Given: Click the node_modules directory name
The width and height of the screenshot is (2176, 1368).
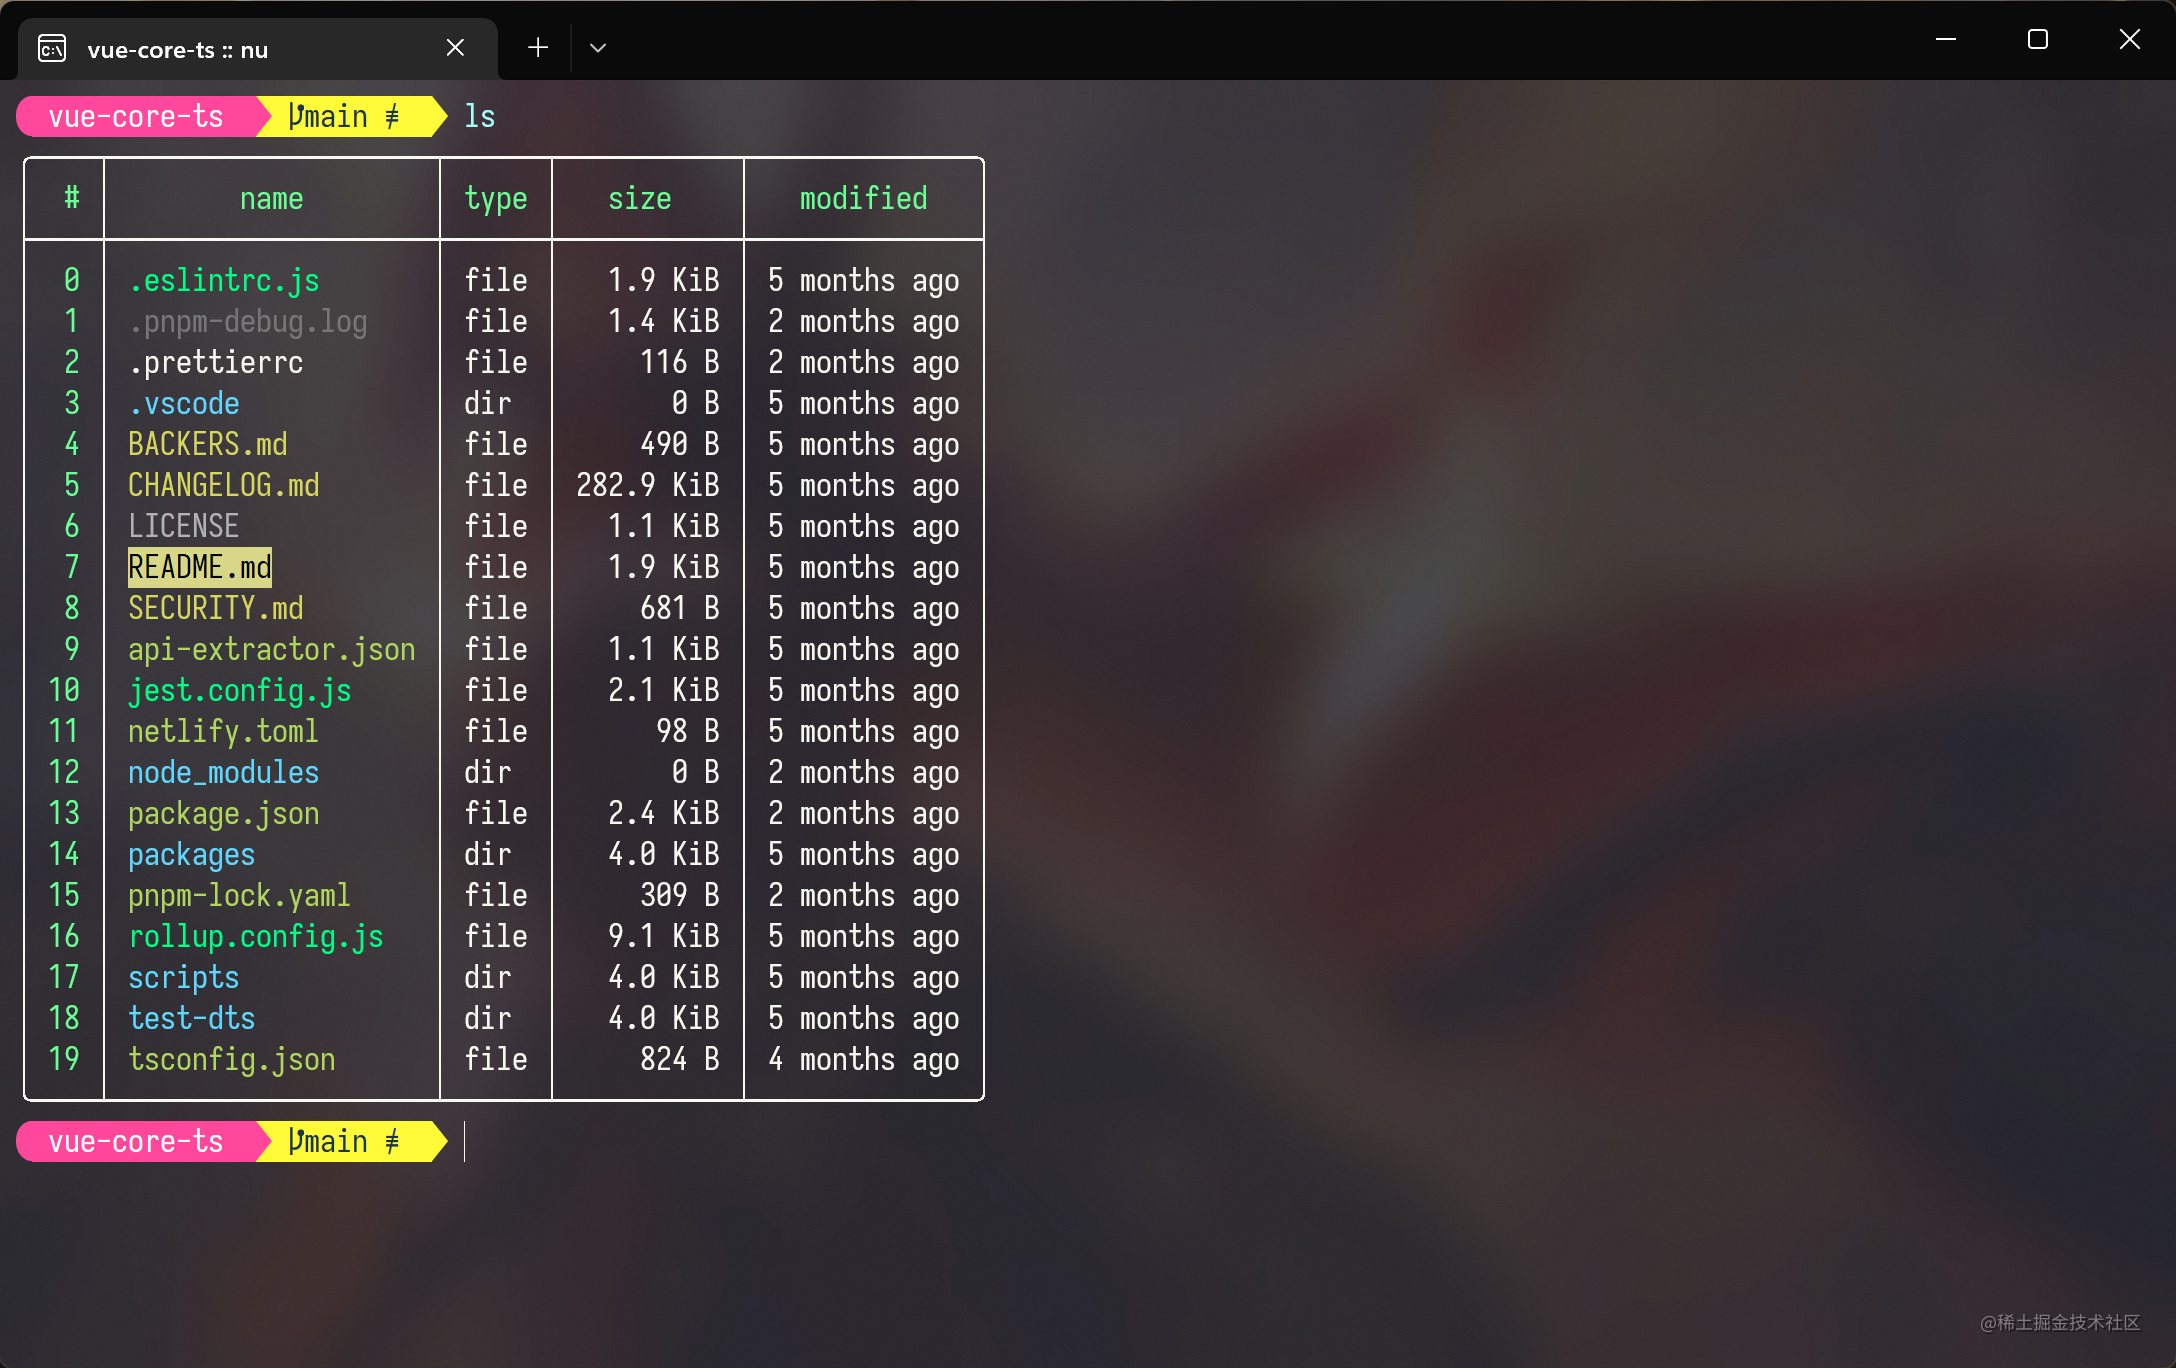Looking at the screenshot, I should (x=224, y=773).
